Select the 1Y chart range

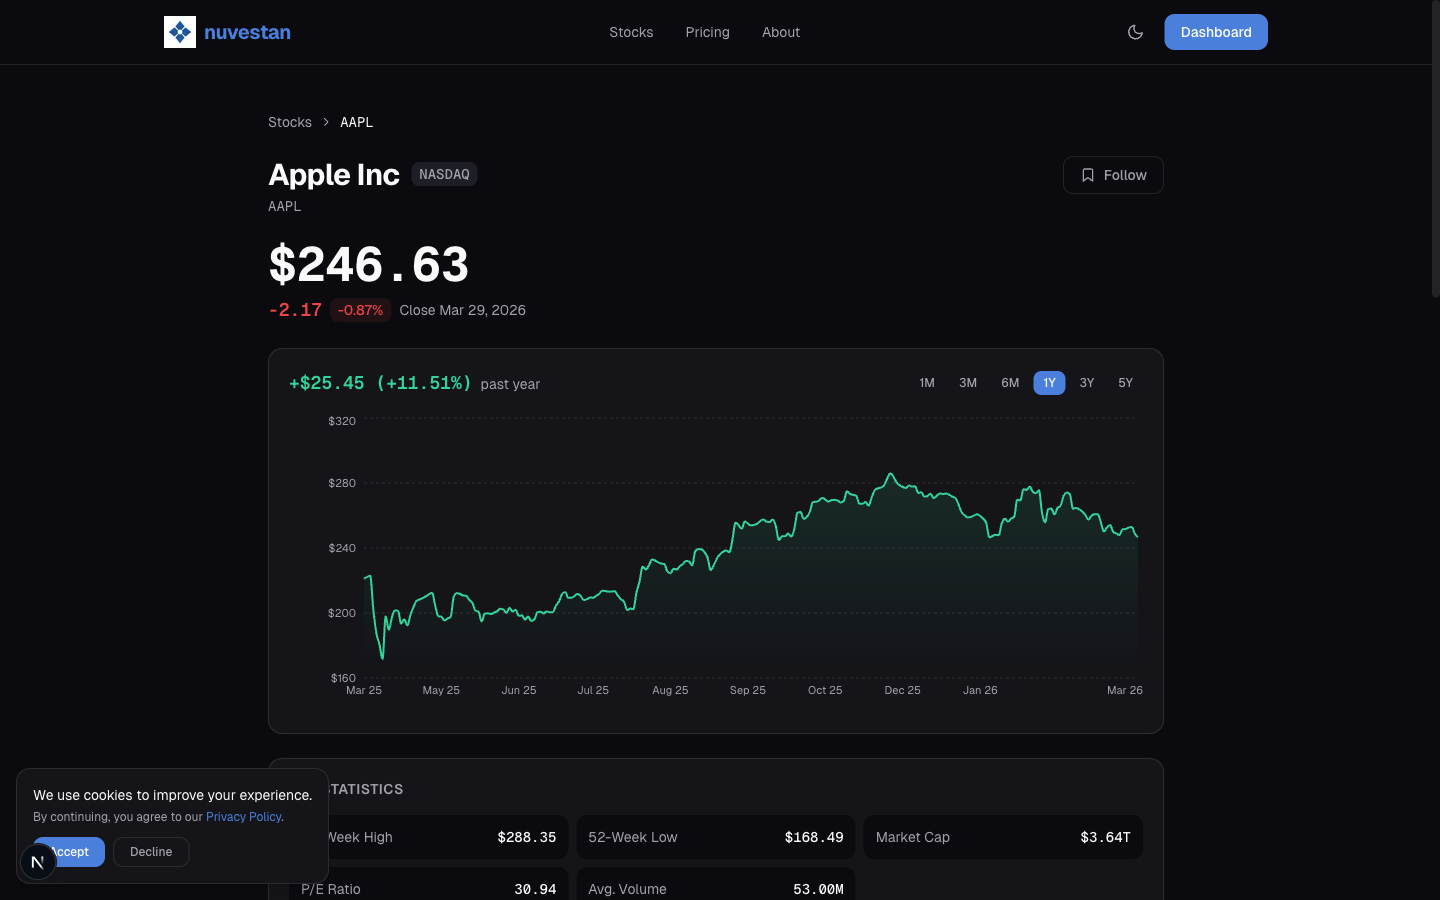(x=1049, y=383)
